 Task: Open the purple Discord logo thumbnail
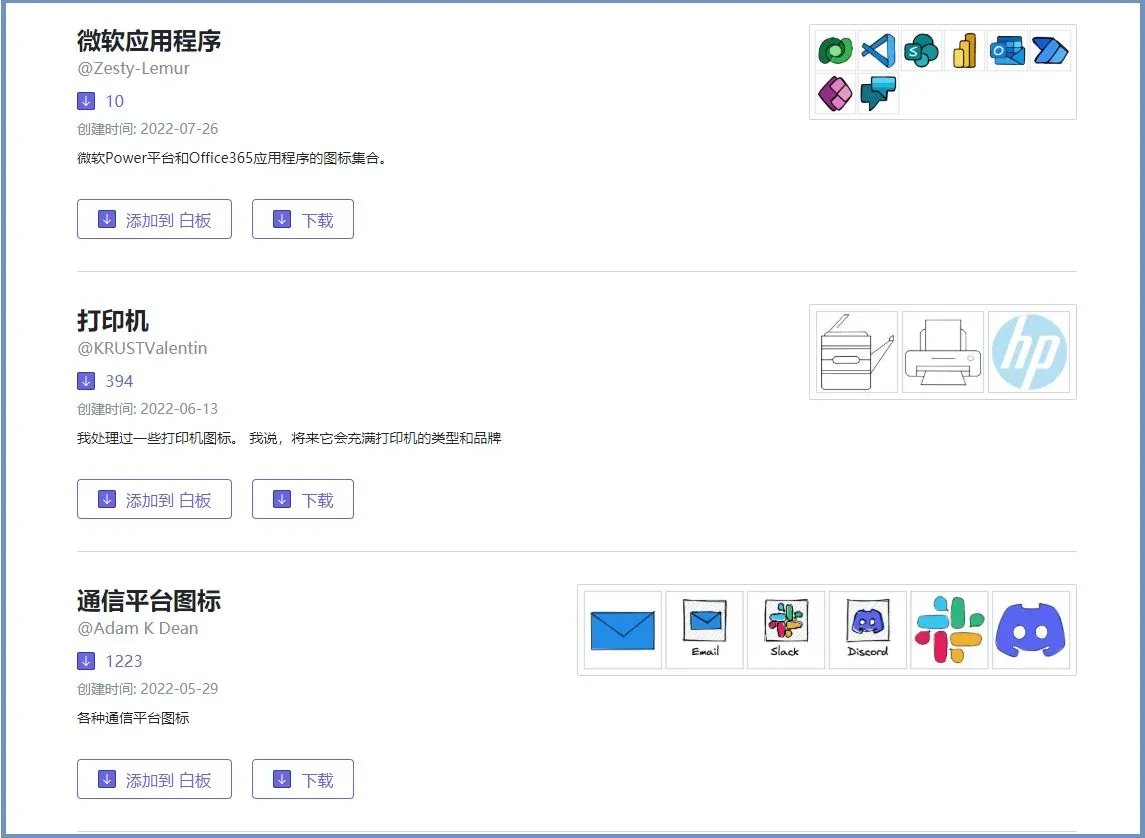pos(1030,628)
